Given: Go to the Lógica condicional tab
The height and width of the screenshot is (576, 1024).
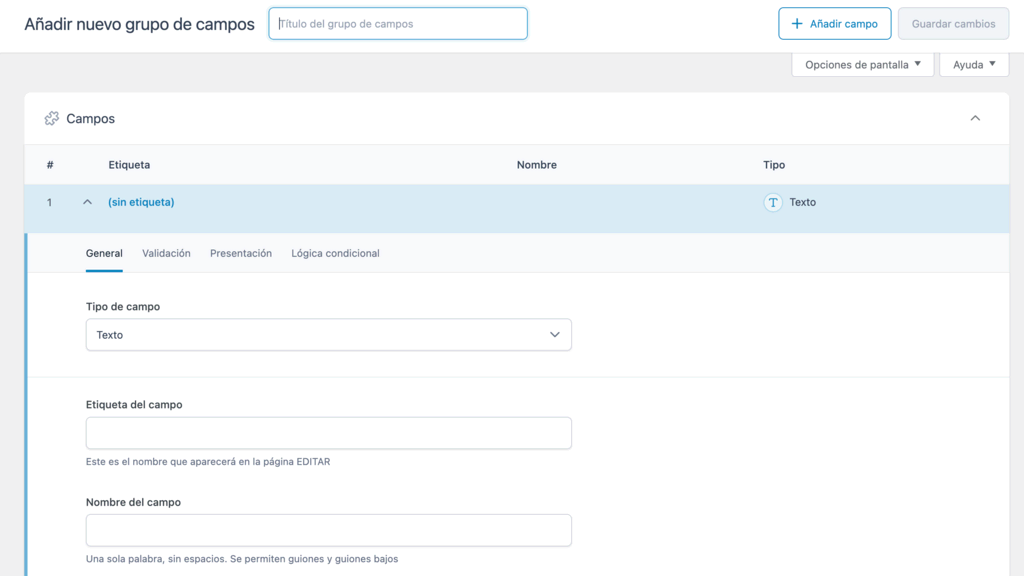Looking at the screenshot, I should point(335,254).
